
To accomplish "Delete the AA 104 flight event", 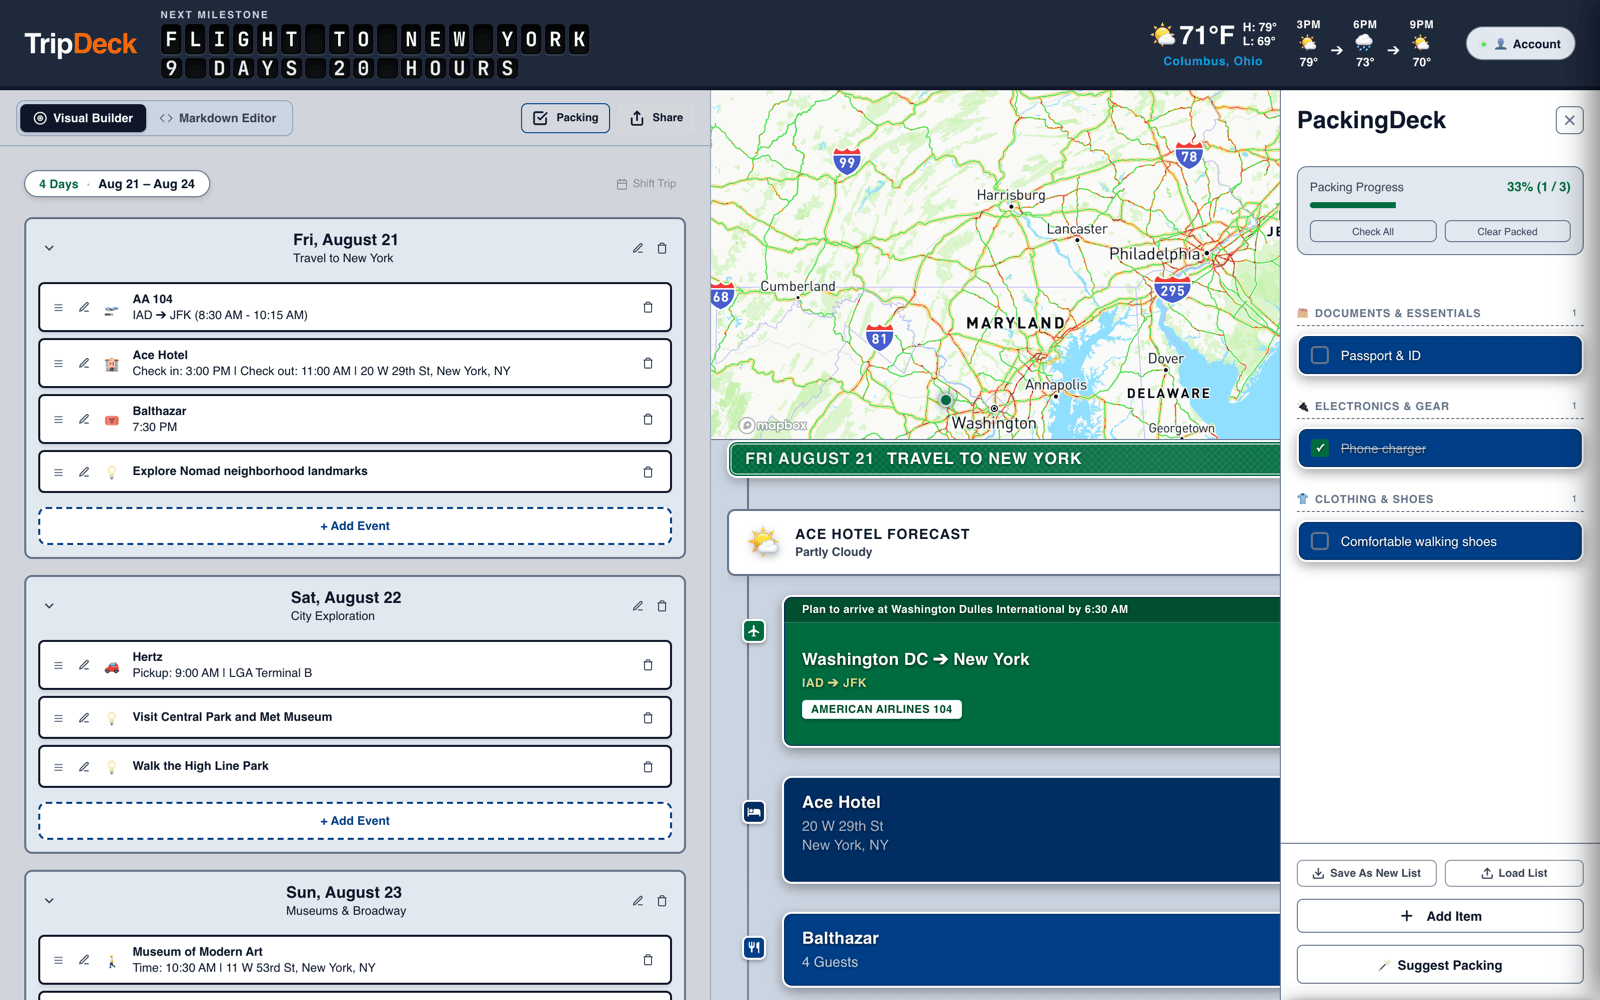I will tap(648, 307).
